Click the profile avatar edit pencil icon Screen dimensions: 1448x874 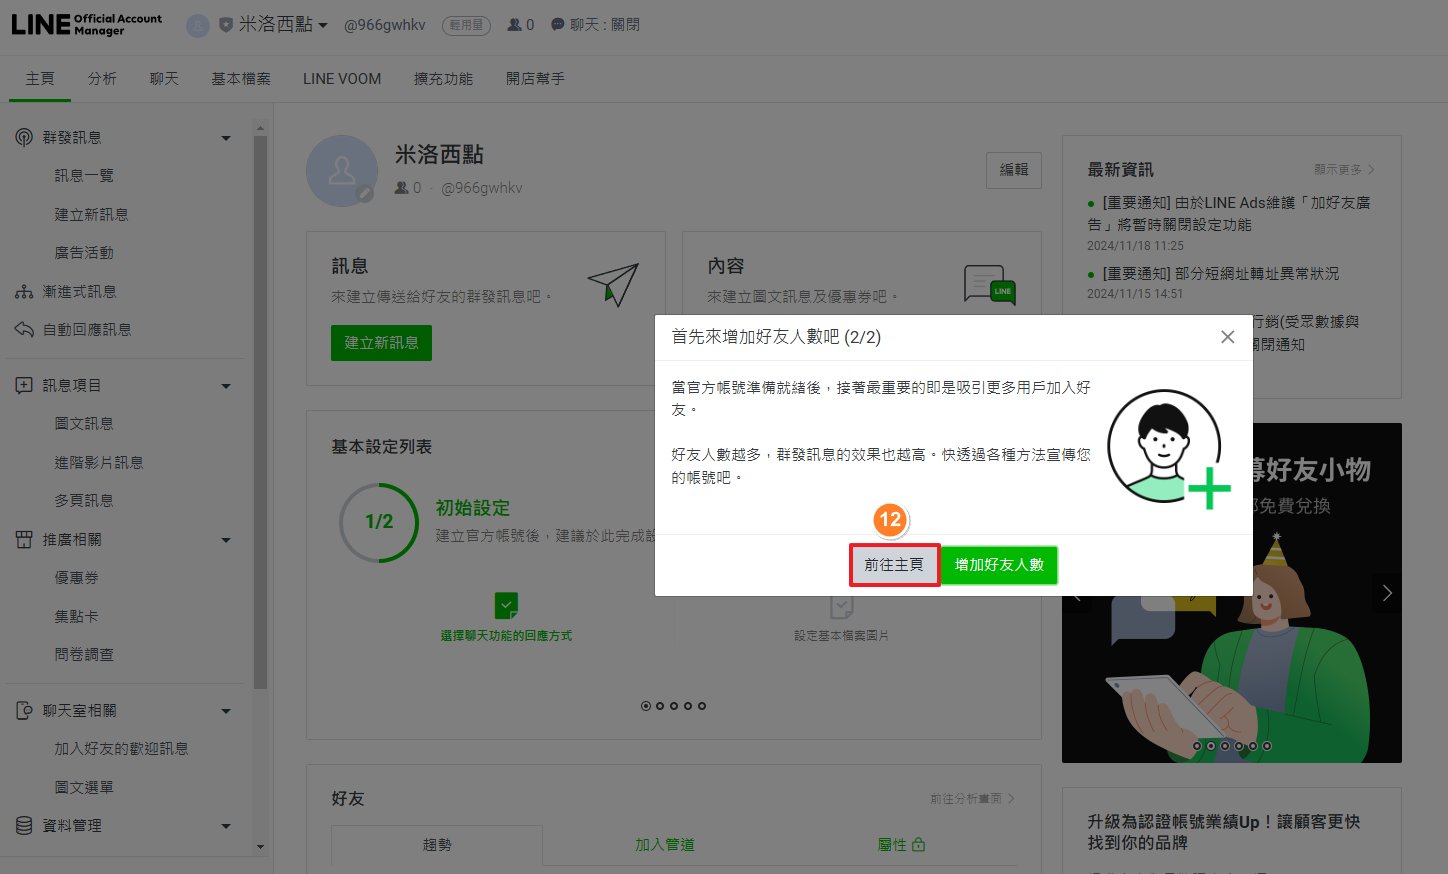(366, 194)
